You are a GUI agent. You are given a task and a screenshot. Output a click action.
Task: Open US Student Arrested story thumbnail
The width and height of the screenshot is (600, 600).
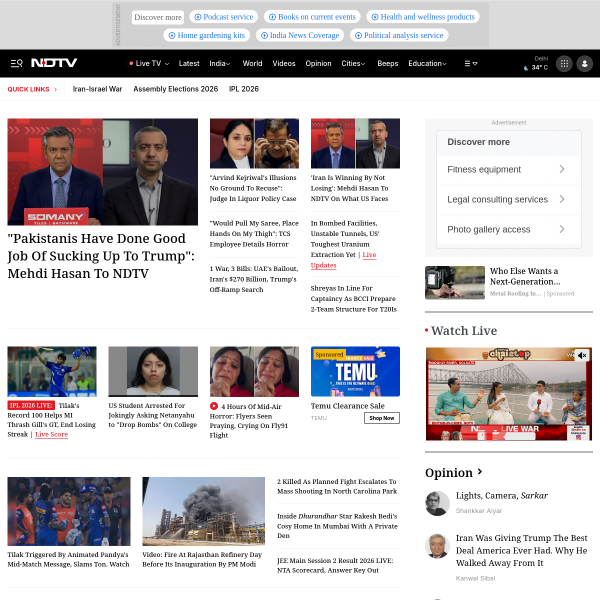coord(153,372)
